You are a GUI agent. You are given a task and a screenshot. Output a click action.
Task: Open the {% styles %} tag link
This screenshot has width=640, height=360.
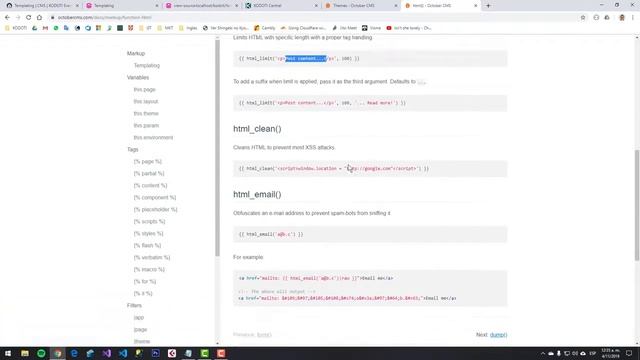point(148,233)
